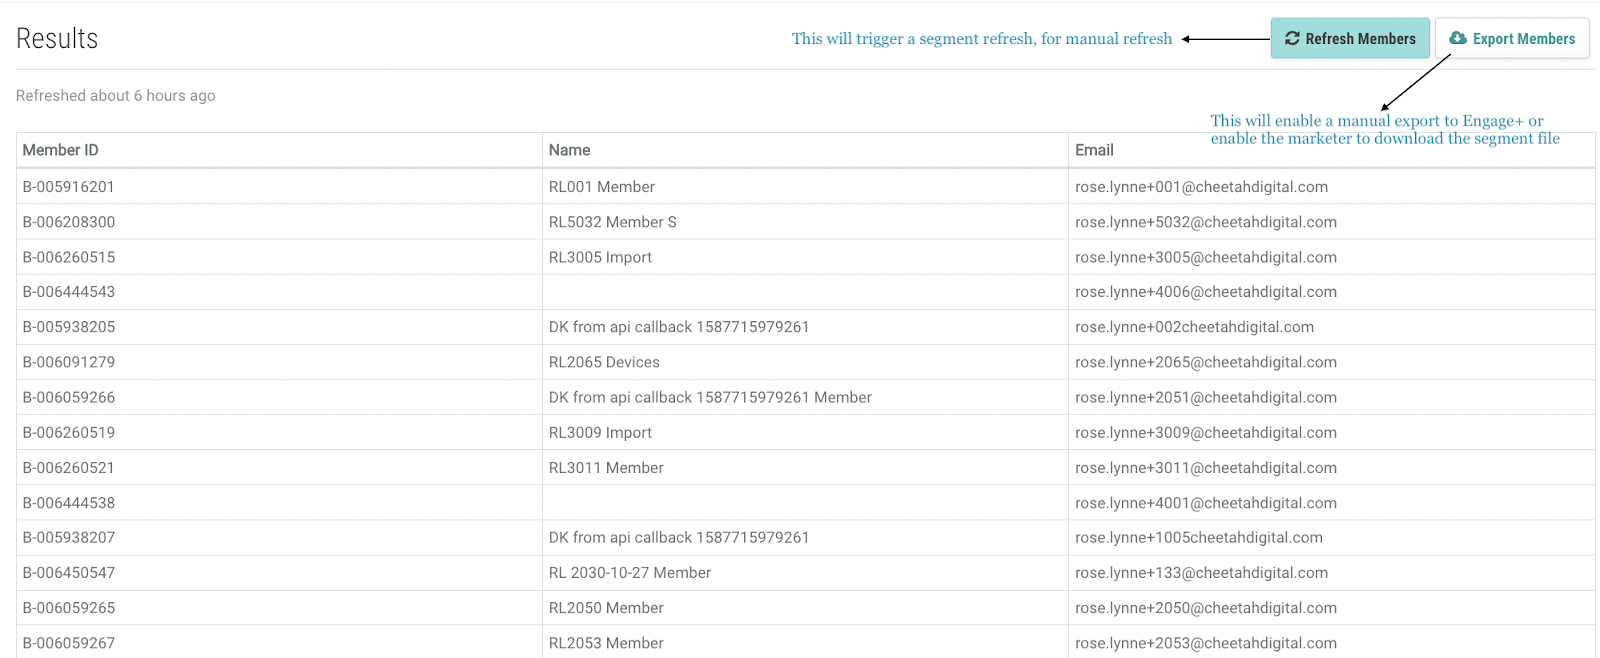Click member ID B-006444543

click(69, 292)
